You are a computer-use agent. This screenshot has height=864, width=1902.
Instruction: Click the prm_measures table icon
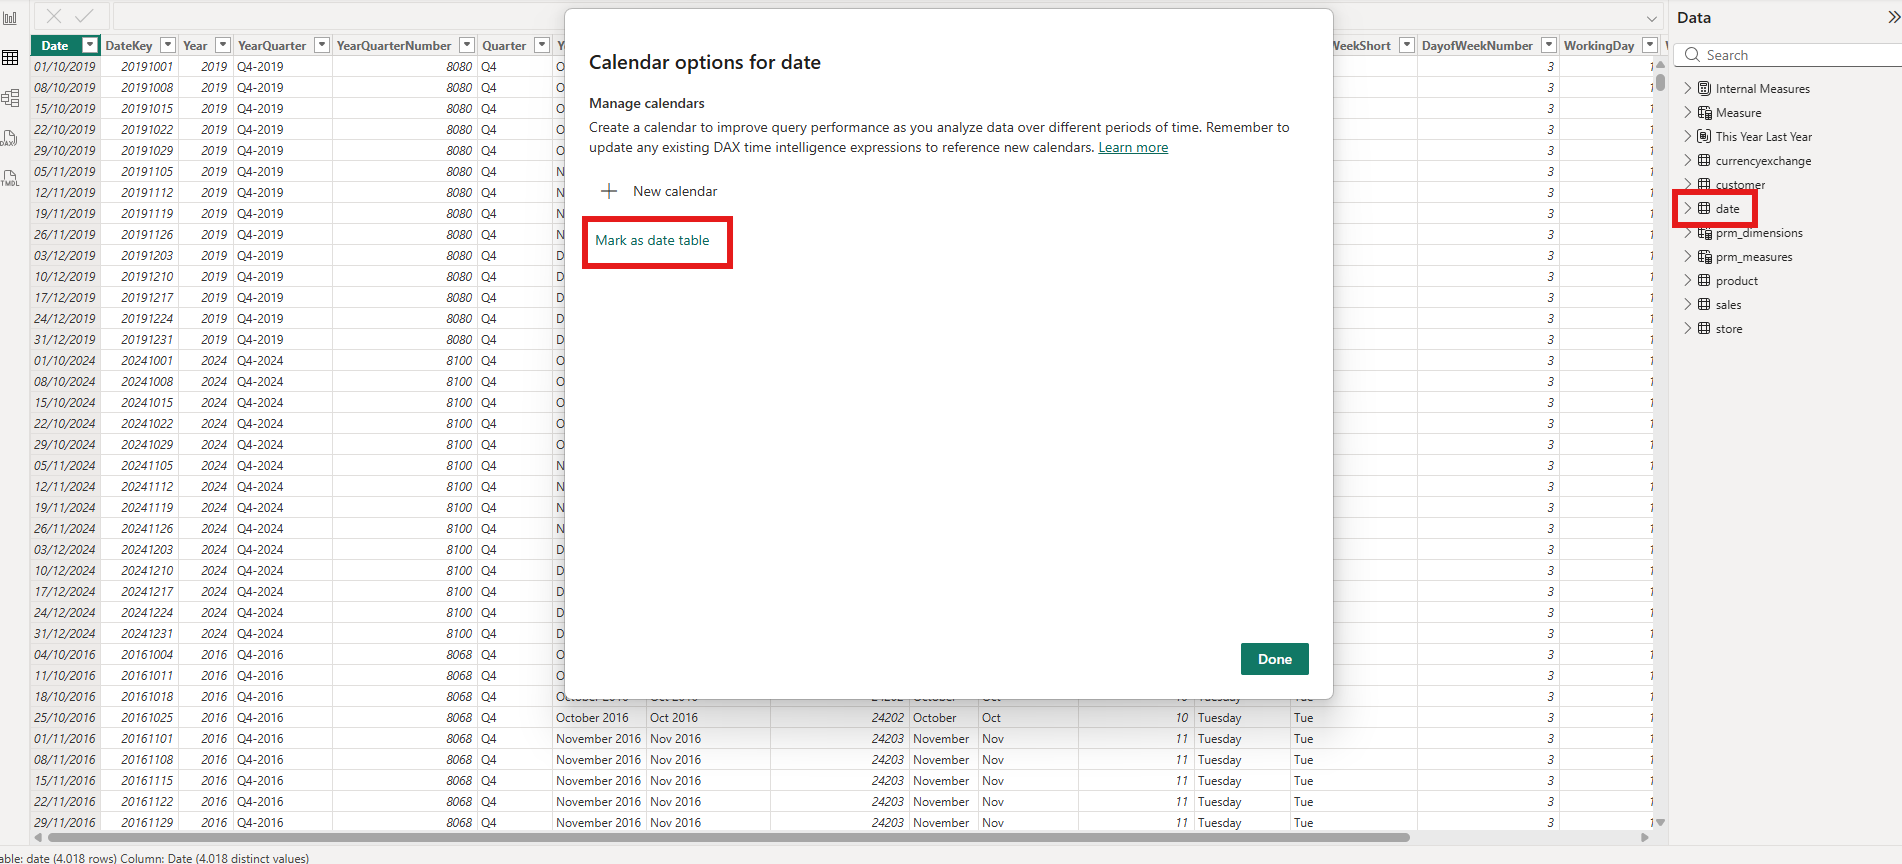coord(1704,257)
